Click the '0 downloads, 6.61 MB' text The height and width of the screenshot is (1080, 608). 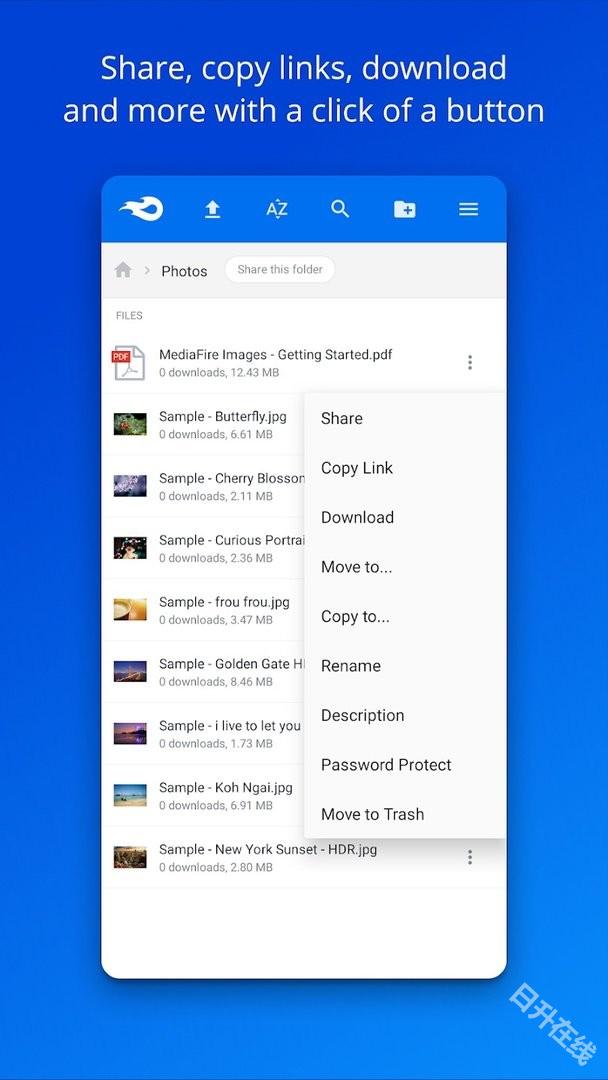click(216, 435)
